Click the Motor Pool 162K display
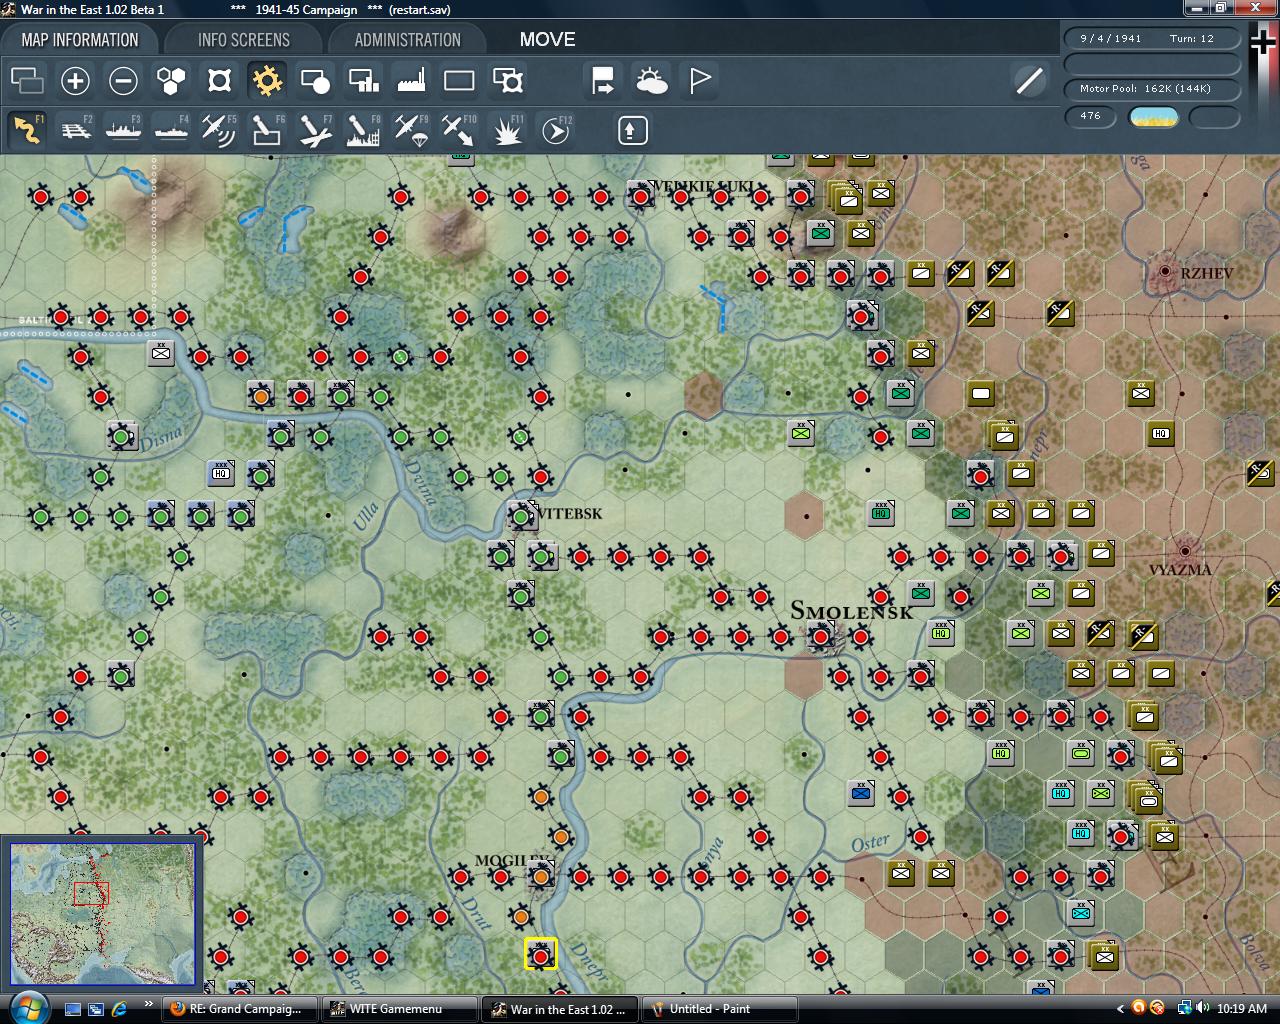 (1152, 89)
